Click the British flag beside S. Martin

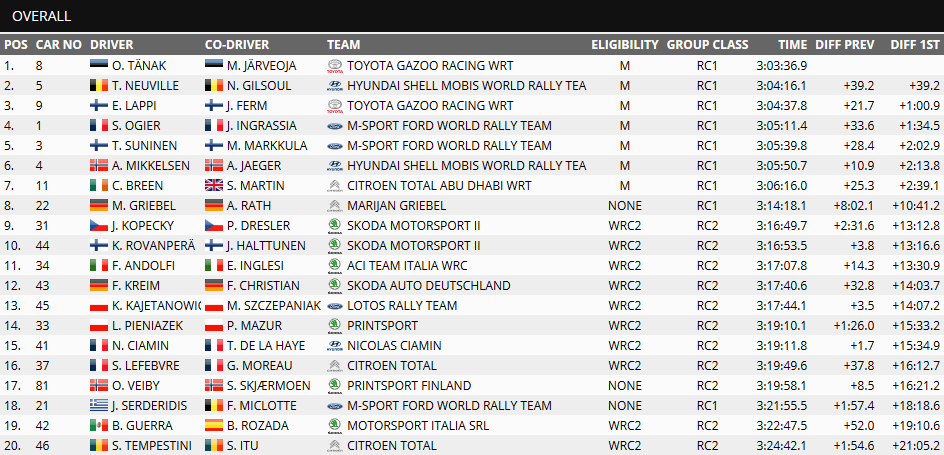(x=214, y=186)
